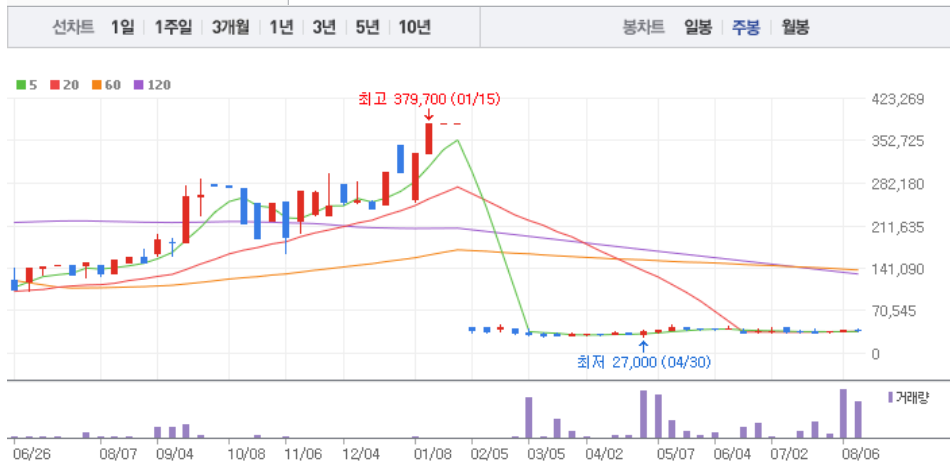
Task: Show the 3년 line chart
Action: pos(324,27)
